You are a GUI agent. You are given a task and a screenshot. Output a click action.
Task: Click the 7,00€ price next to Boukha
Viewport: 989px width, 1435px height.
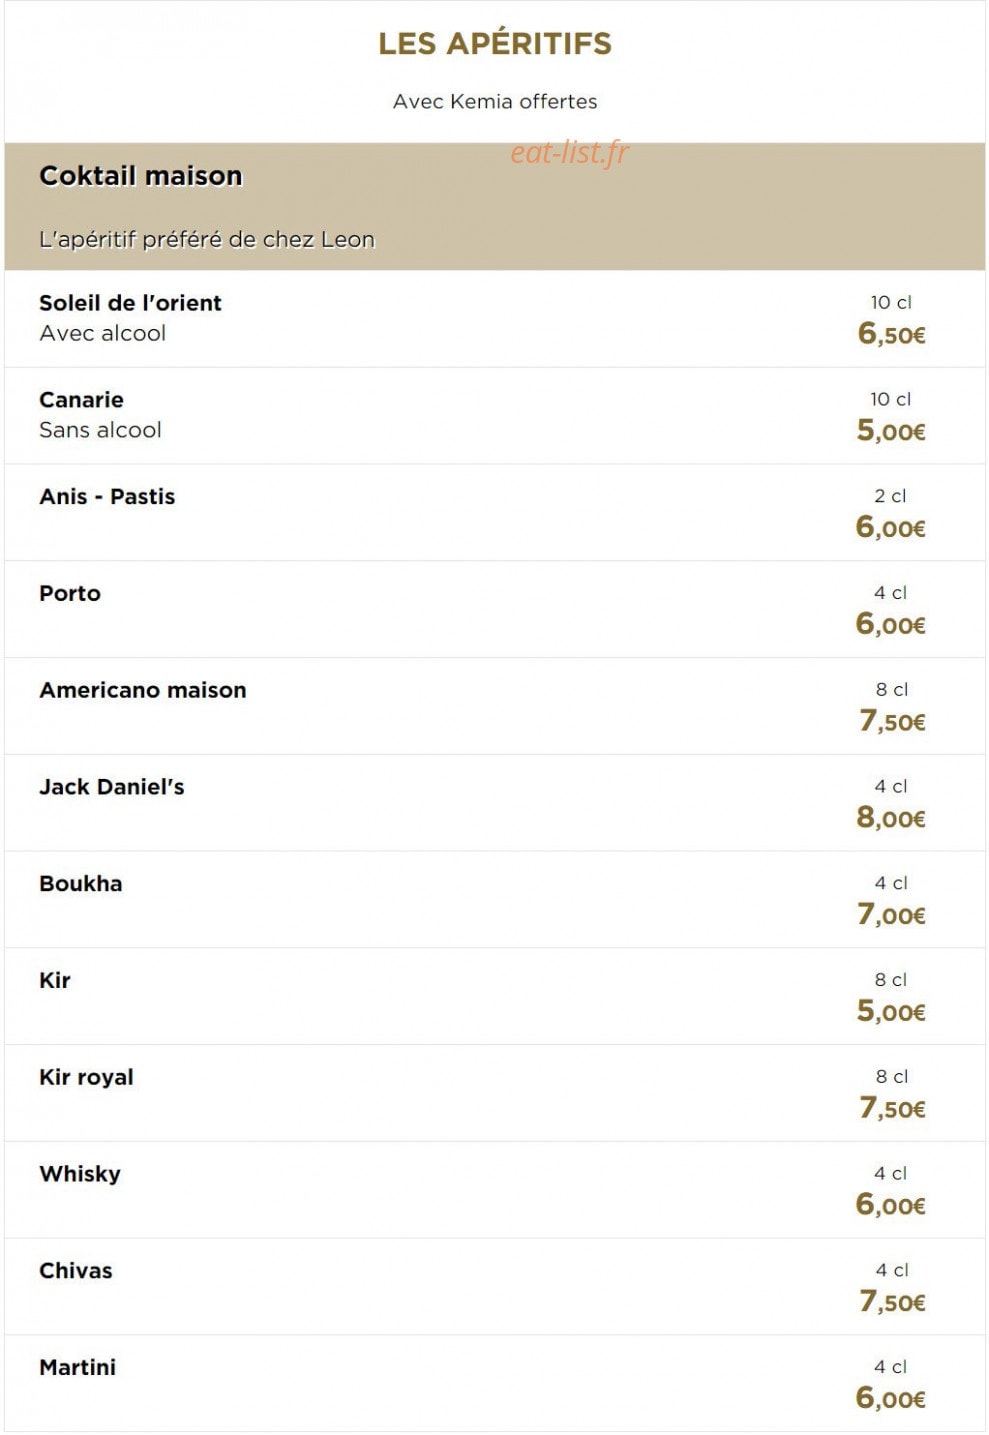(x=891, y=915)
